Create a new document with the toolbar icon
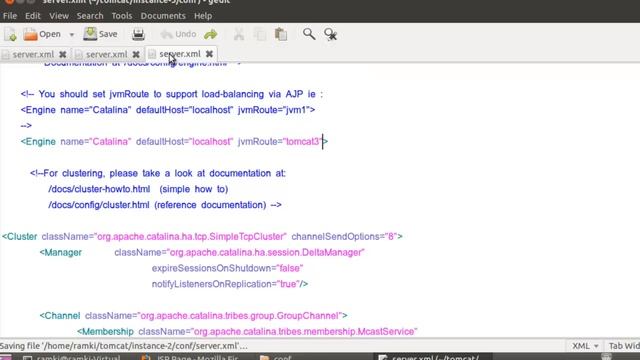The height and width of the screenshot is (360, 640). (11, 34)
